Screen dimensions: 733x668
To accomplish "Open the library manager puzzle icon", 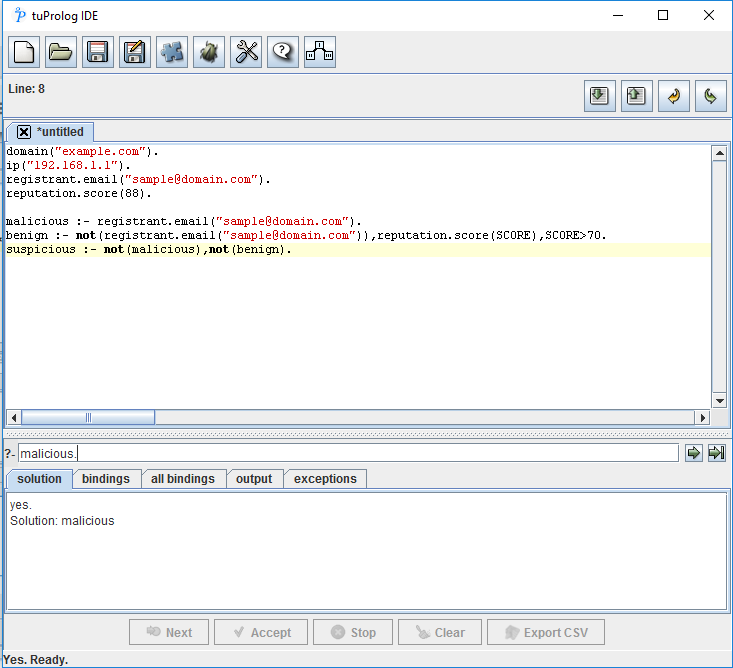I will 172,52.
